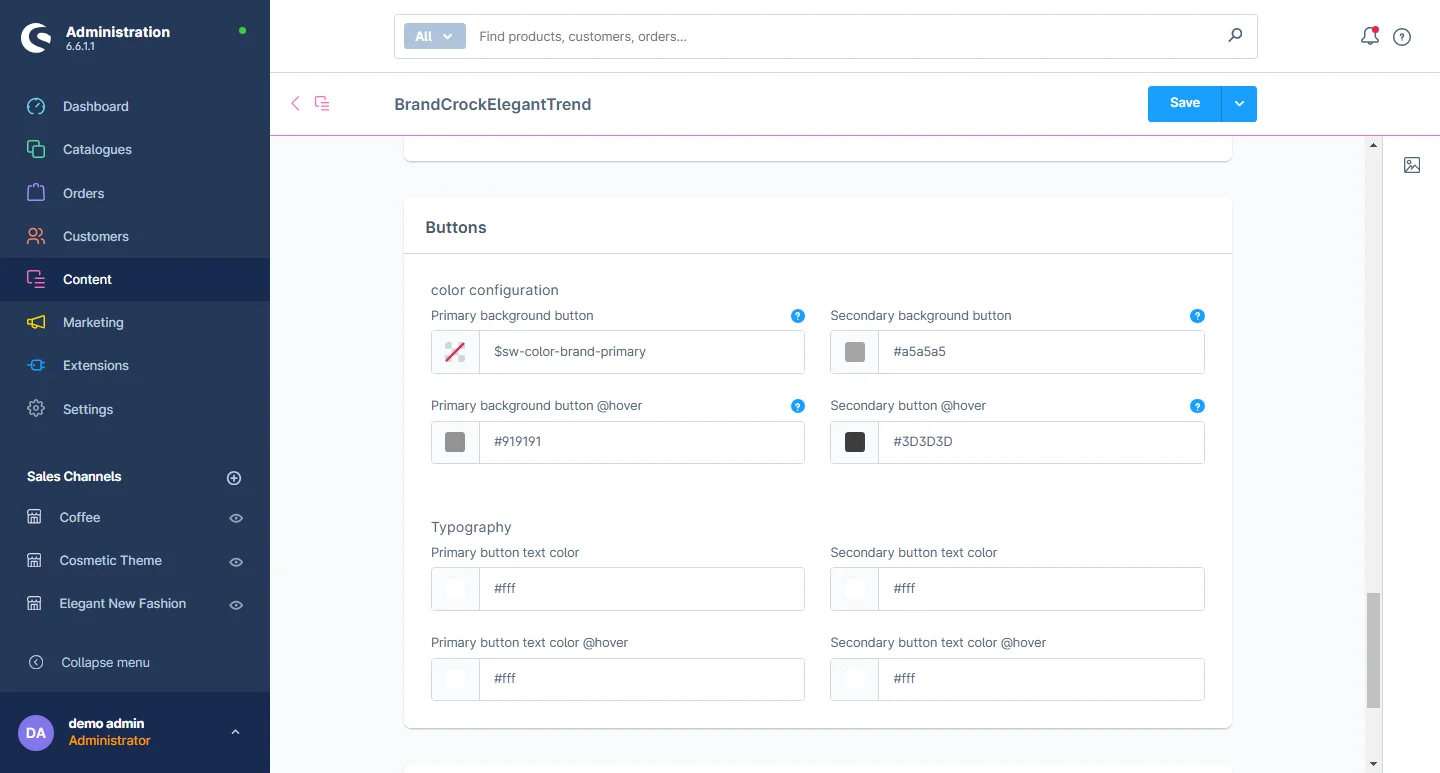1440x773 pixels.
Task: Click Collapse menu in the sidebar
Action: coord(105,662)
